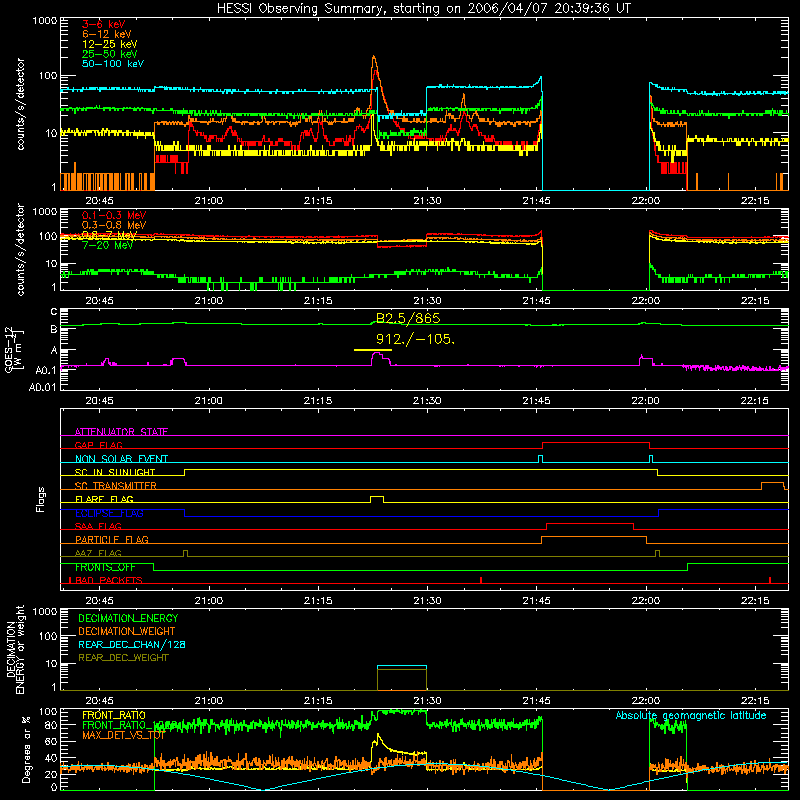
Task: Click the SC_TRANSMITTER flag label
Action: pyautogui.click(x=116, y=486)
